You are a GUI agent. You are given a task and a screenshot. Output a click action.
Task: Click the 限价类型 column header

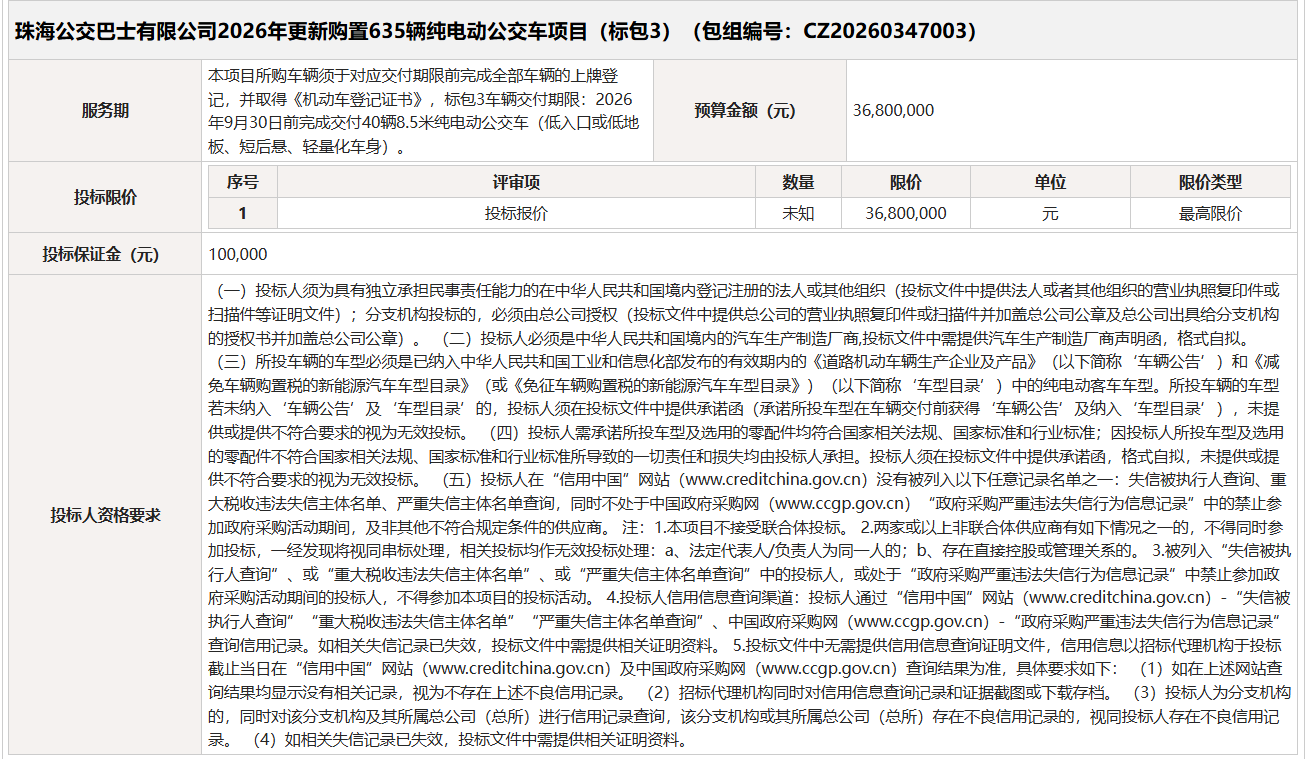coord(1210,183)
